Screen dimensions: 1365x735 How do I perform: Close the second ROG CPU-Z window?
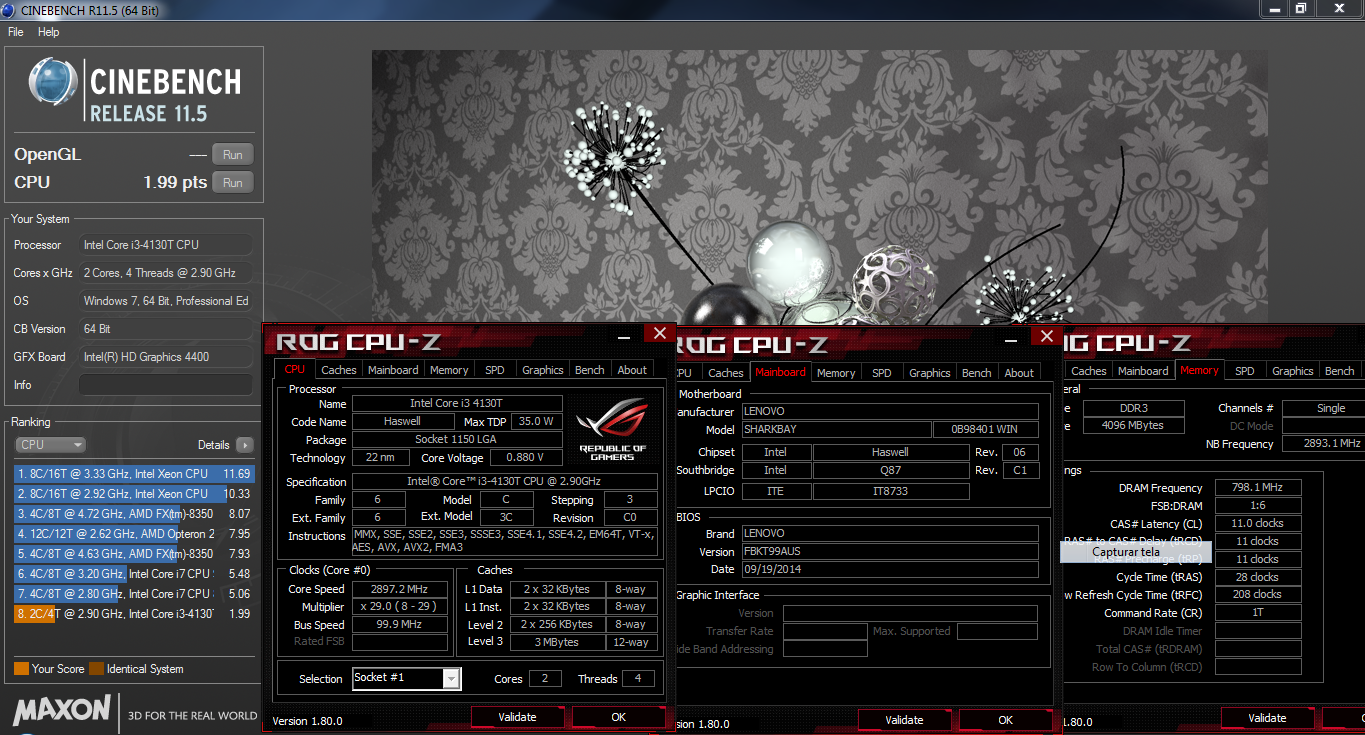click(x=1046, y=336)
